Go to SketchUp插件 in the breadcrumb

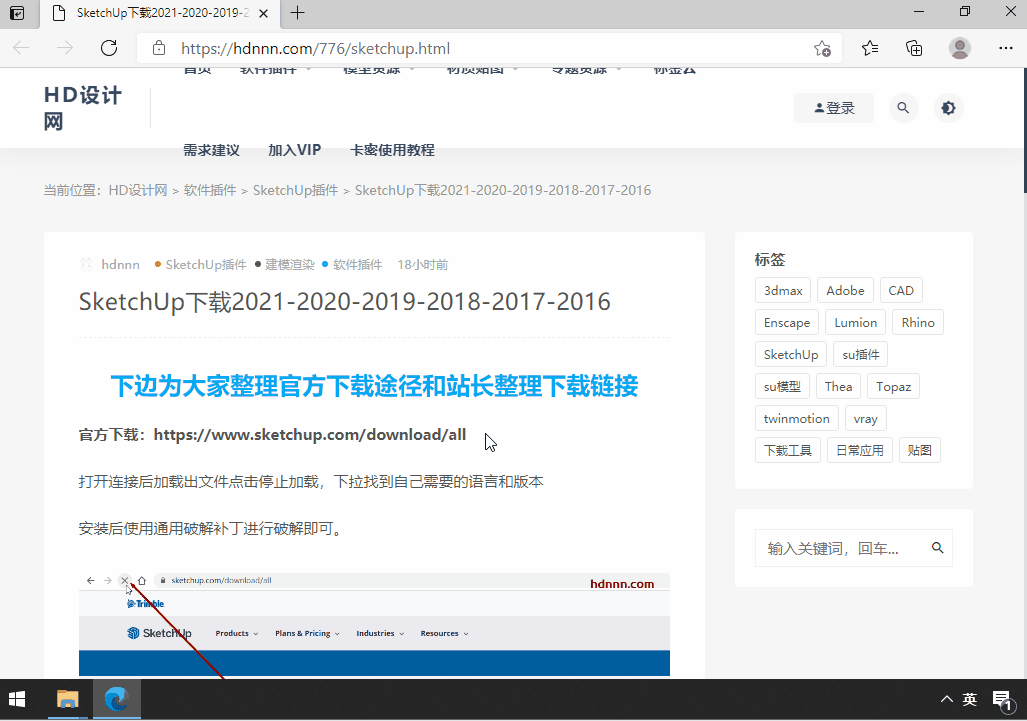pyautogui.click(x=295, y=191)
